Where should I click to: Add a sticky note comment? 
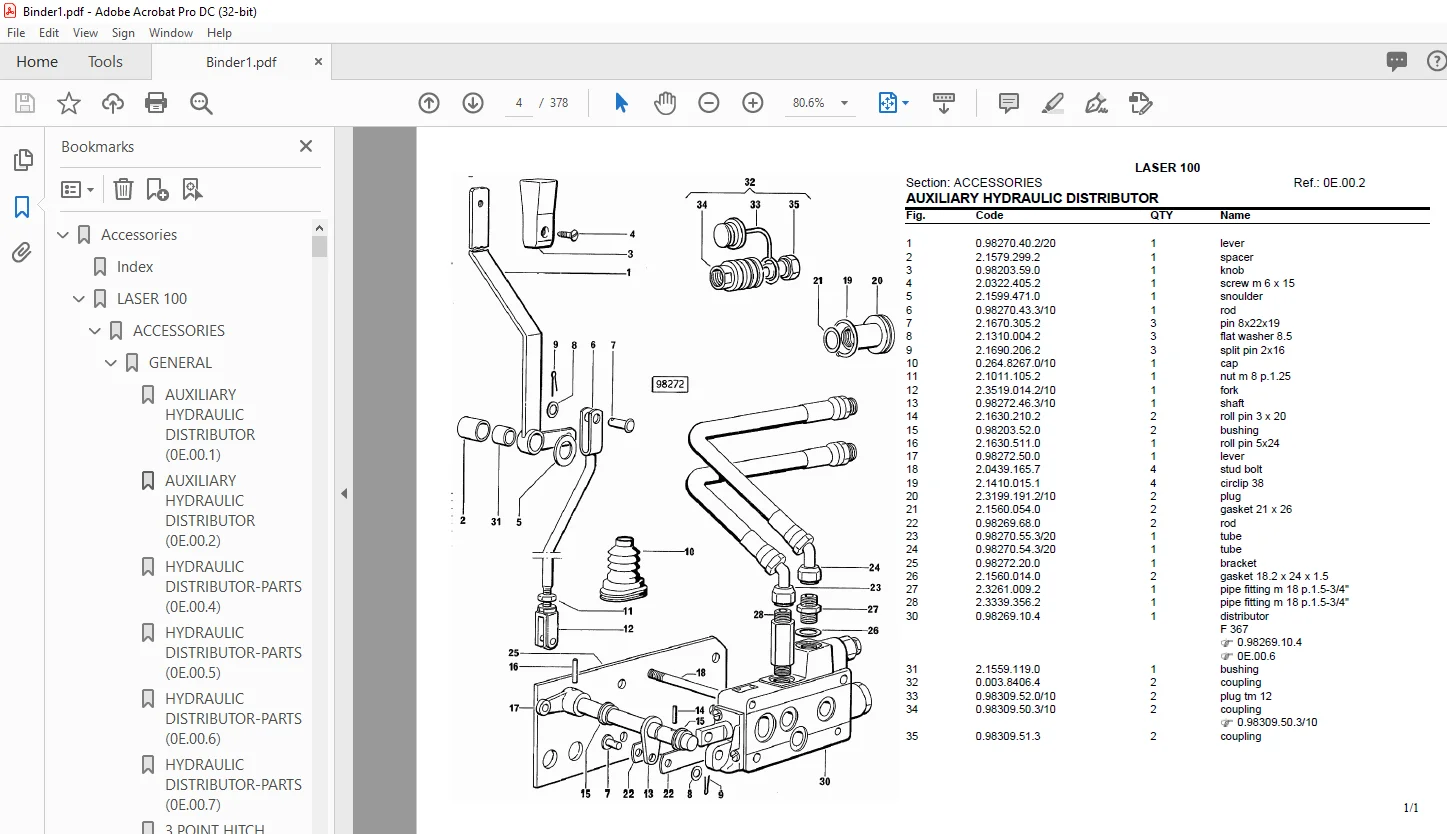[1009, 103]
